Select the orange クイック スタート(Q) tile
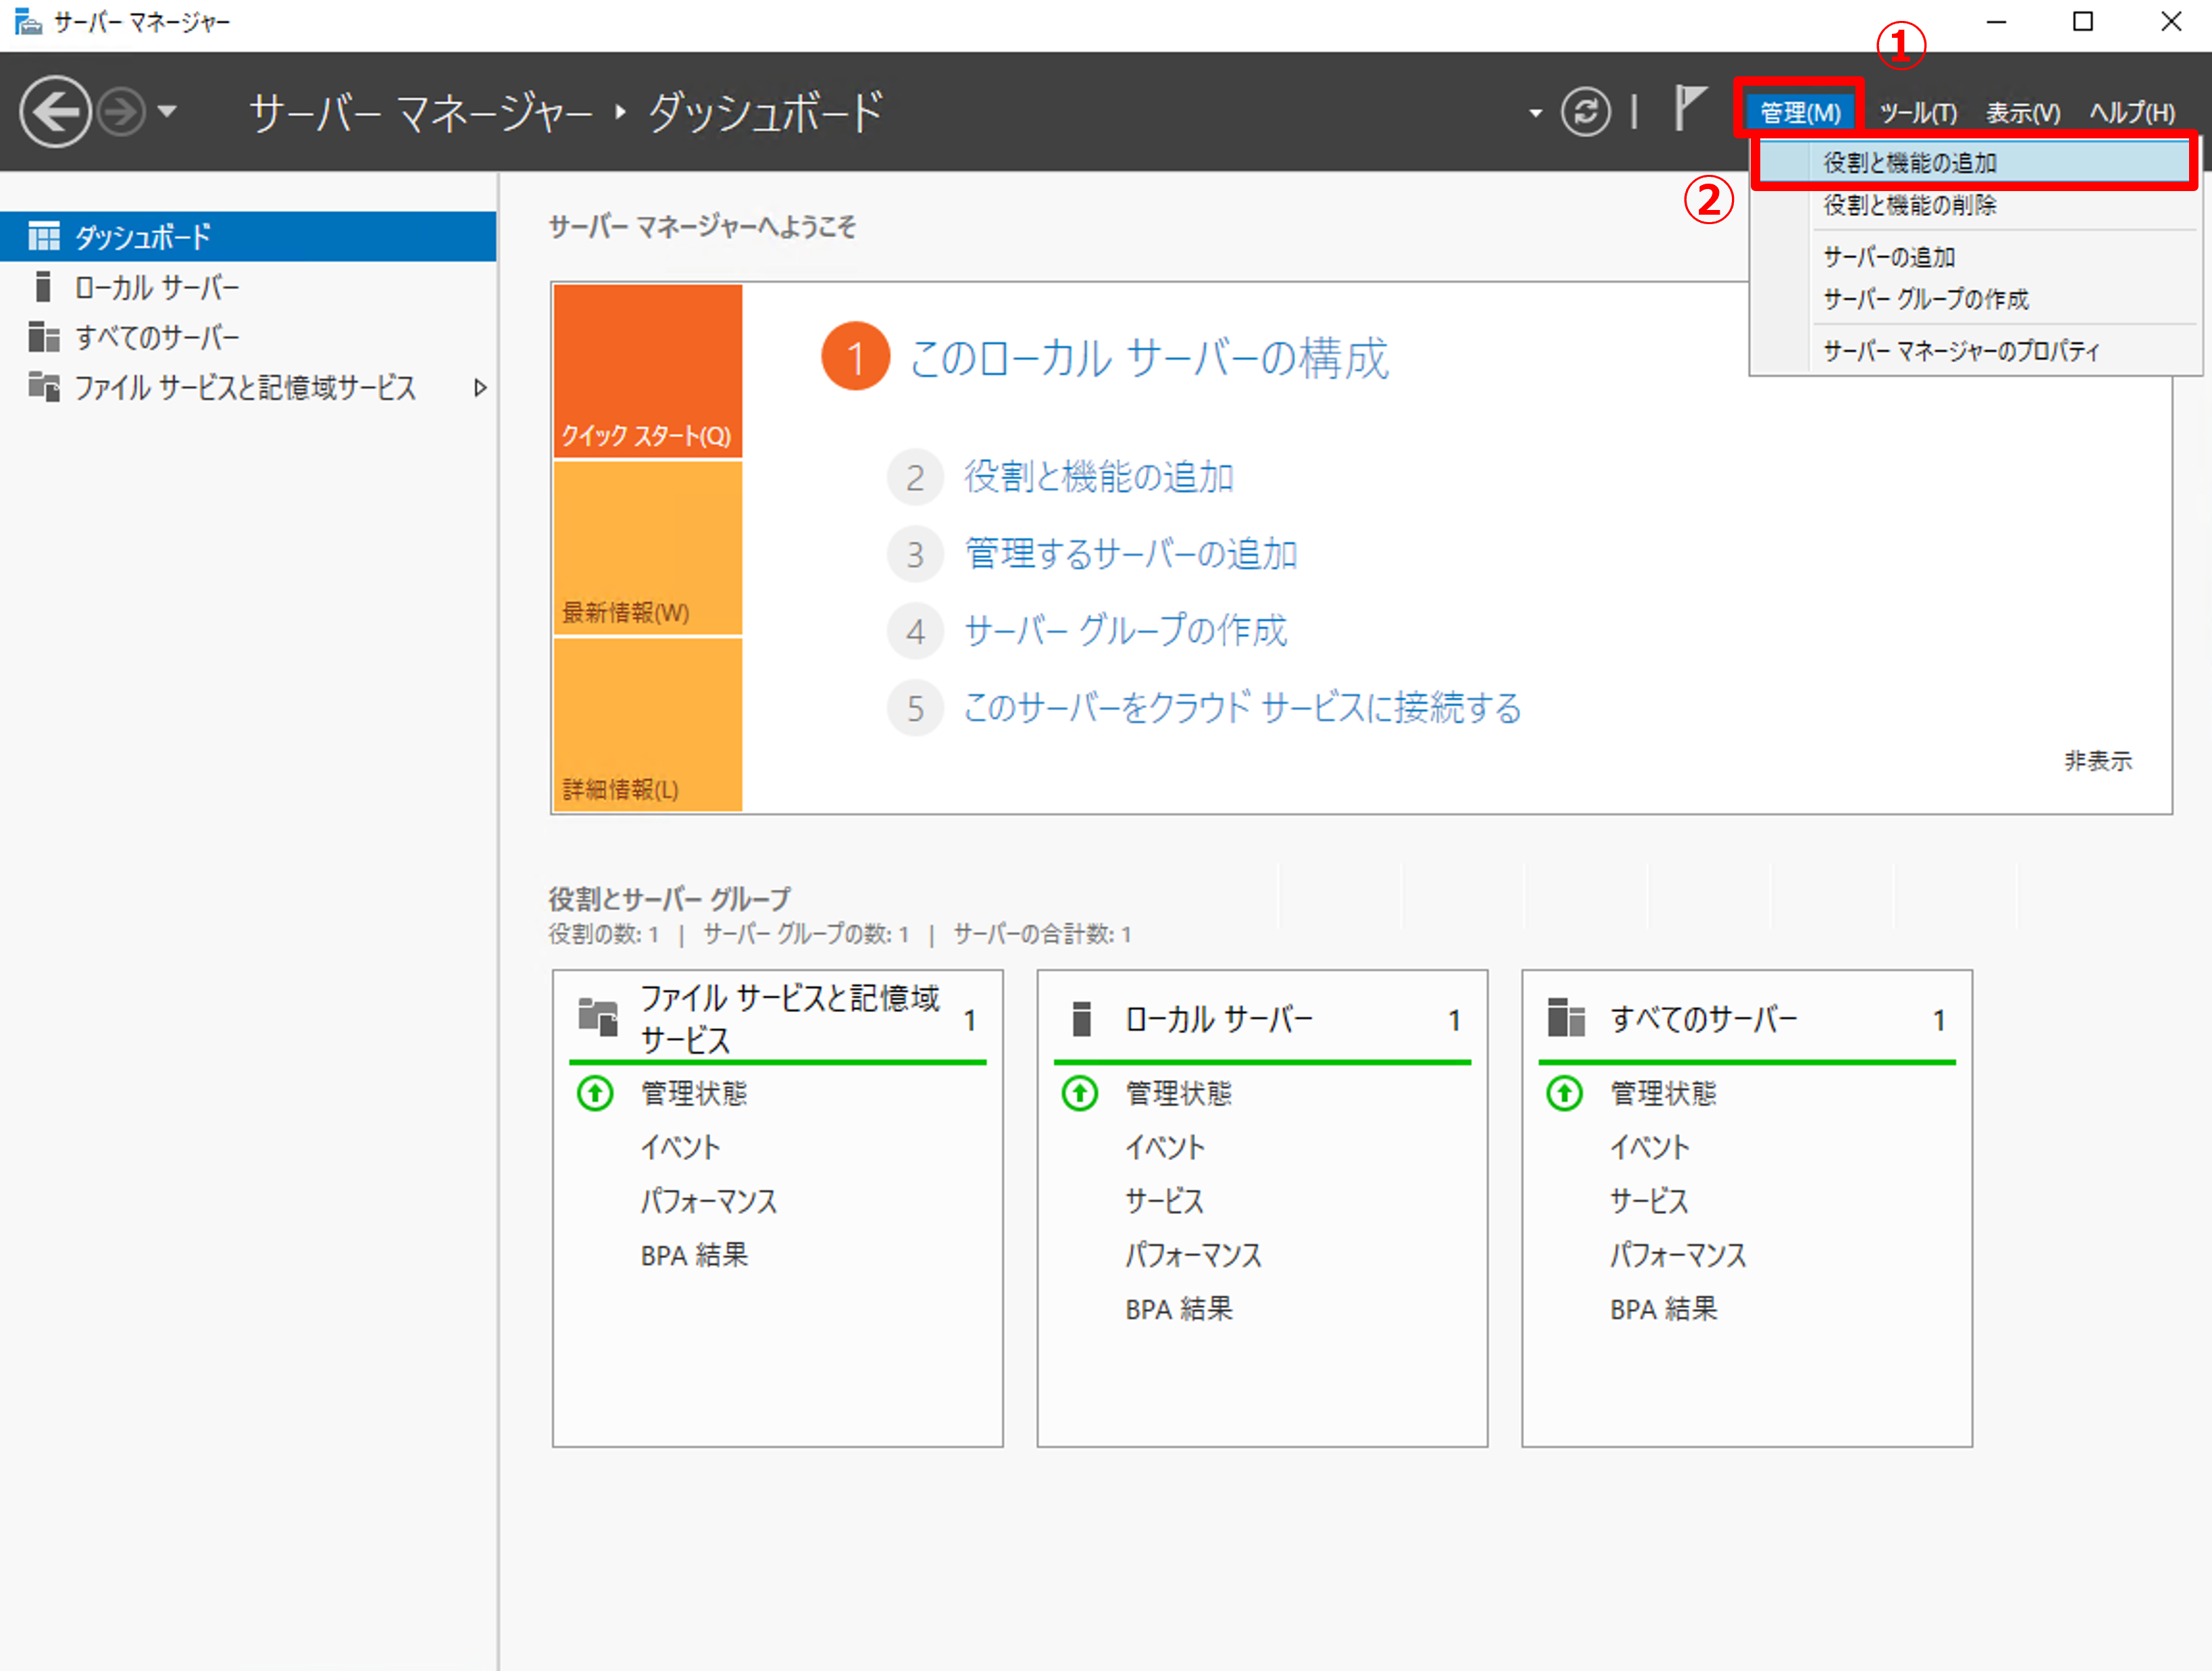Viewport: 2212px width, 1671px height. [648, 371]
